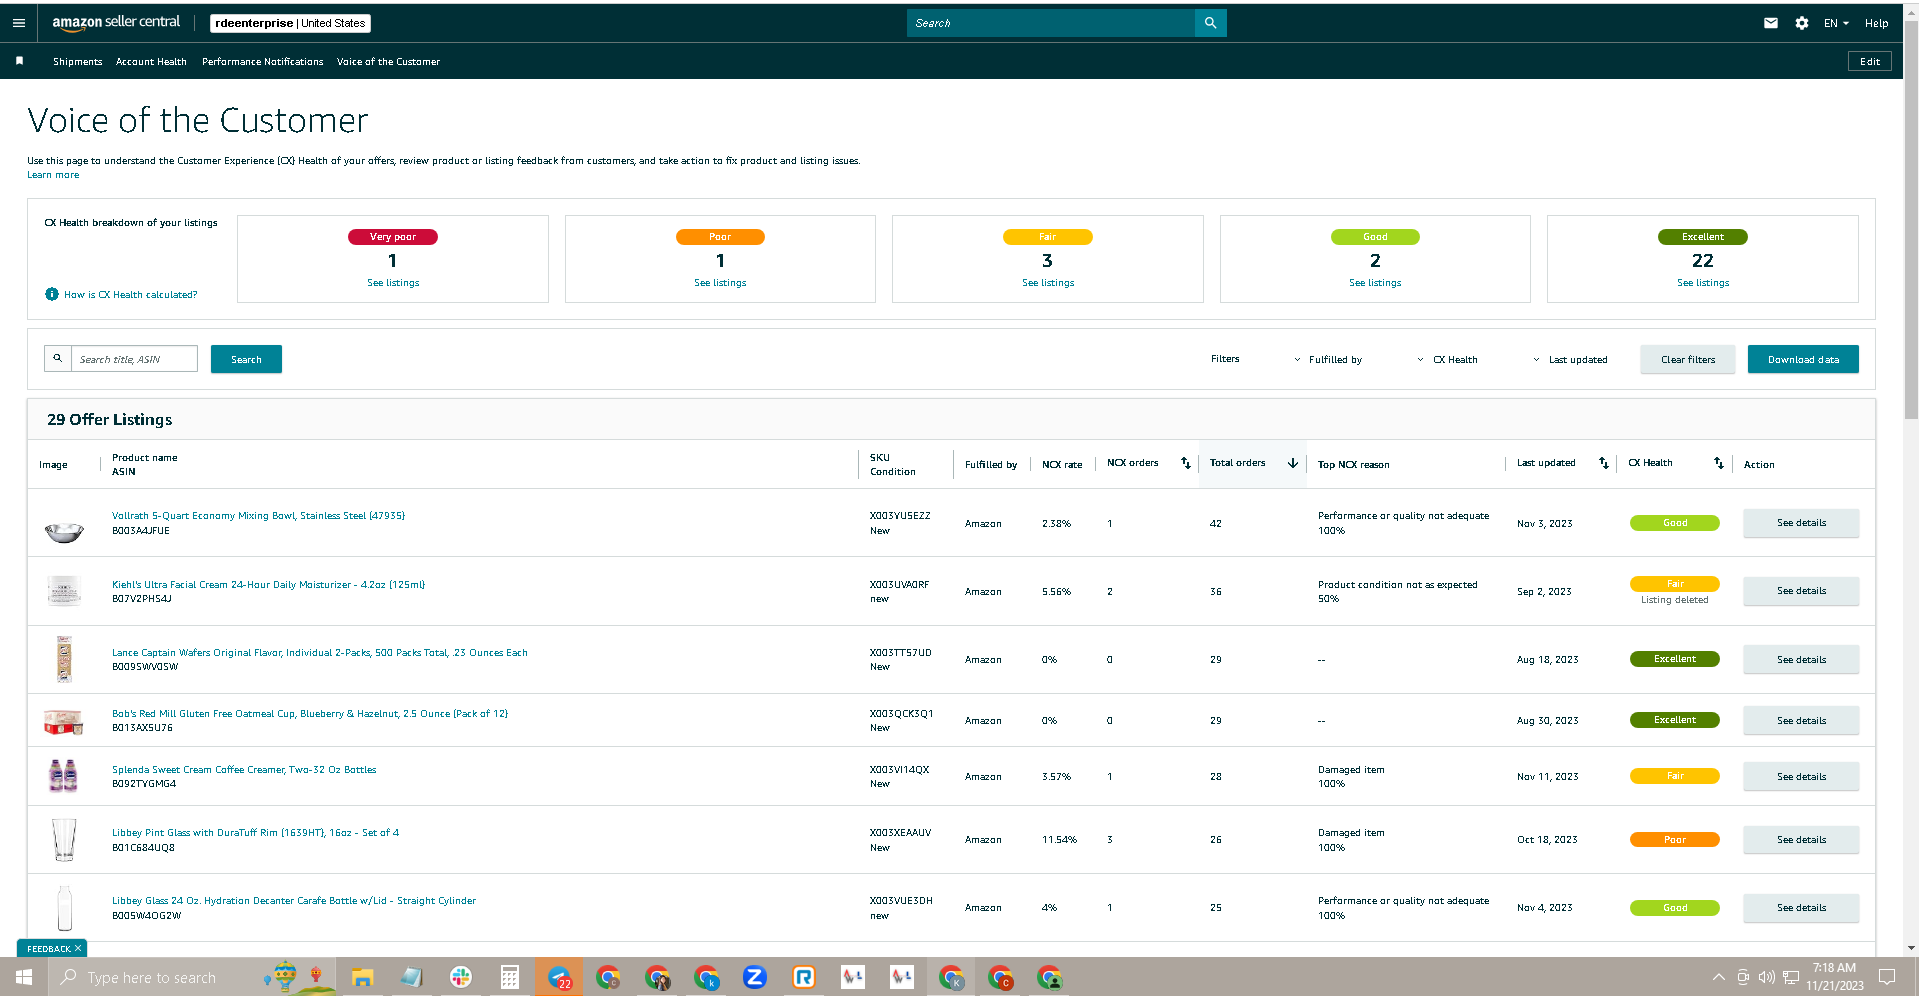Open the settings gear icon
Viewport: 1919px width, 996px height.
pyautogui.click(x=1801, y=23)
